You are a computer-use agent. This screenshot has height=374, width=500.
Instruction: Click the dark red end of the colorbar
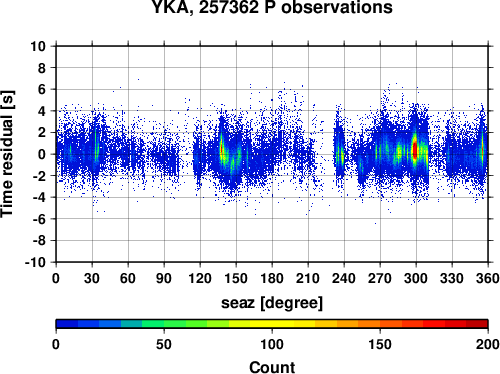[x=477, y=324]
